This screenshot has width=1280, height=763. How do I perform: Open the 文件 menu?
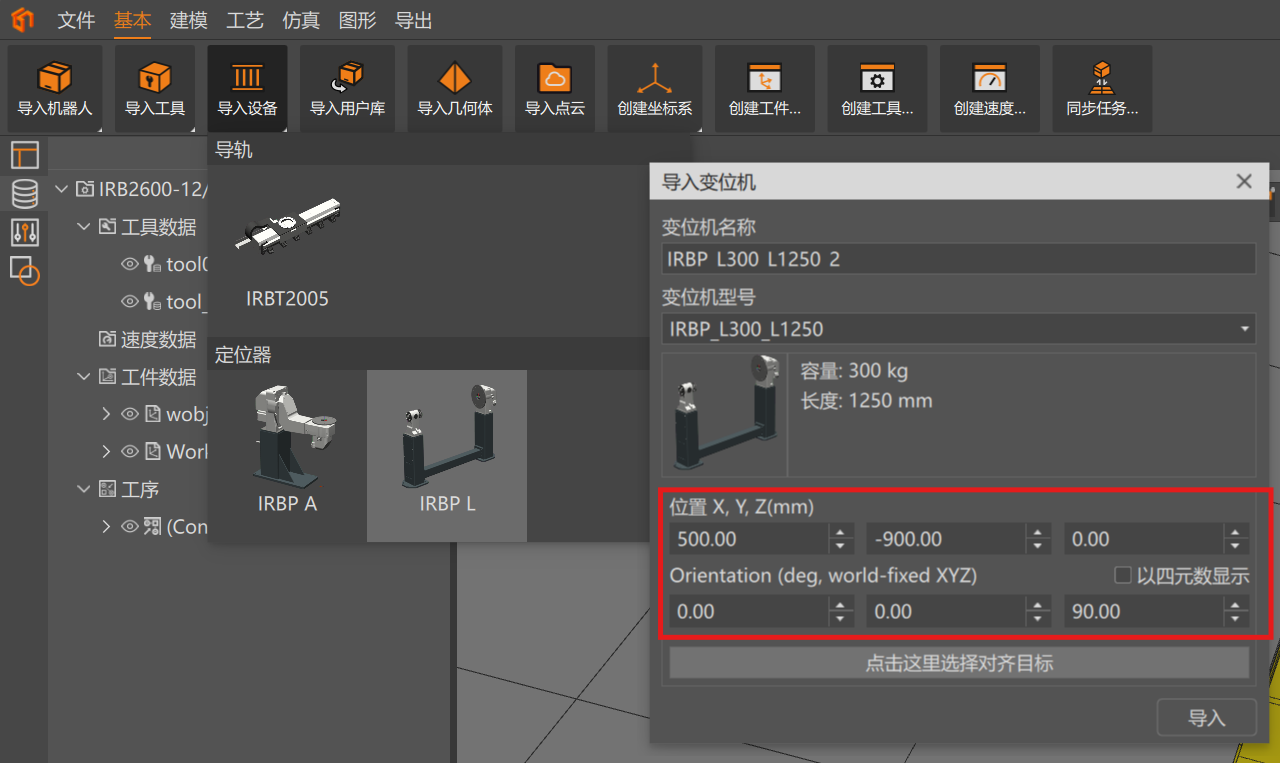76,20
